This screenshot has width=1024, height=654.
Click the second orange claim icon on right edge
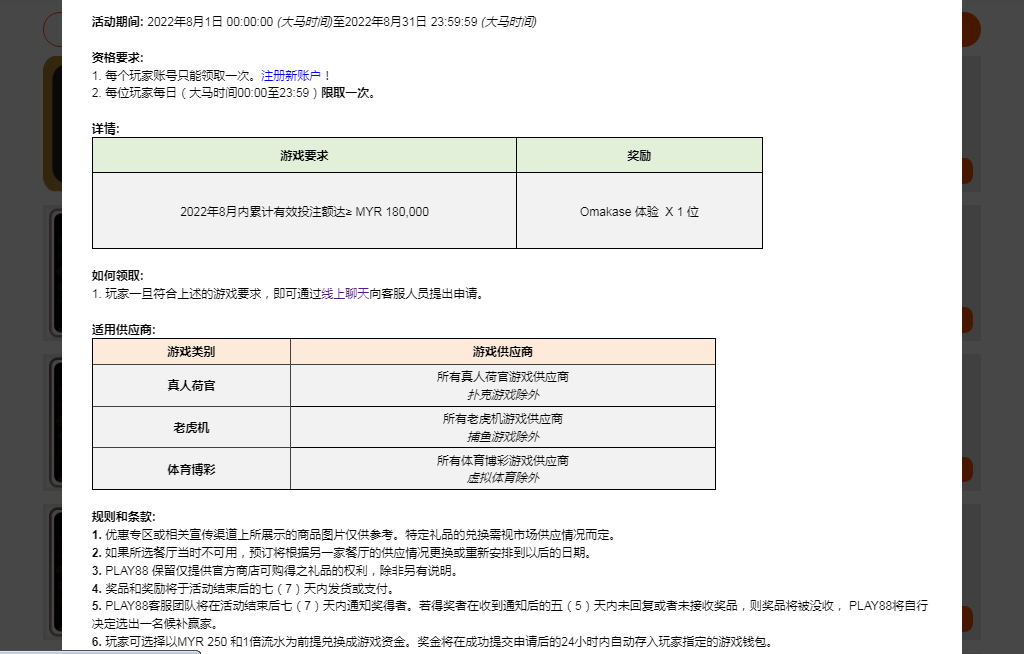[968, 170]
